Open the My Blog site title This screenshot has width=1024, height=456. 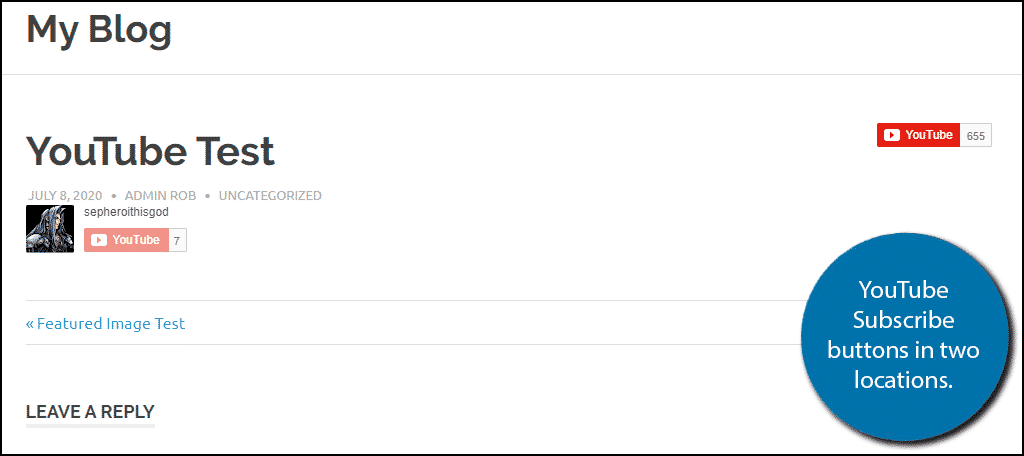pos(99,29)
